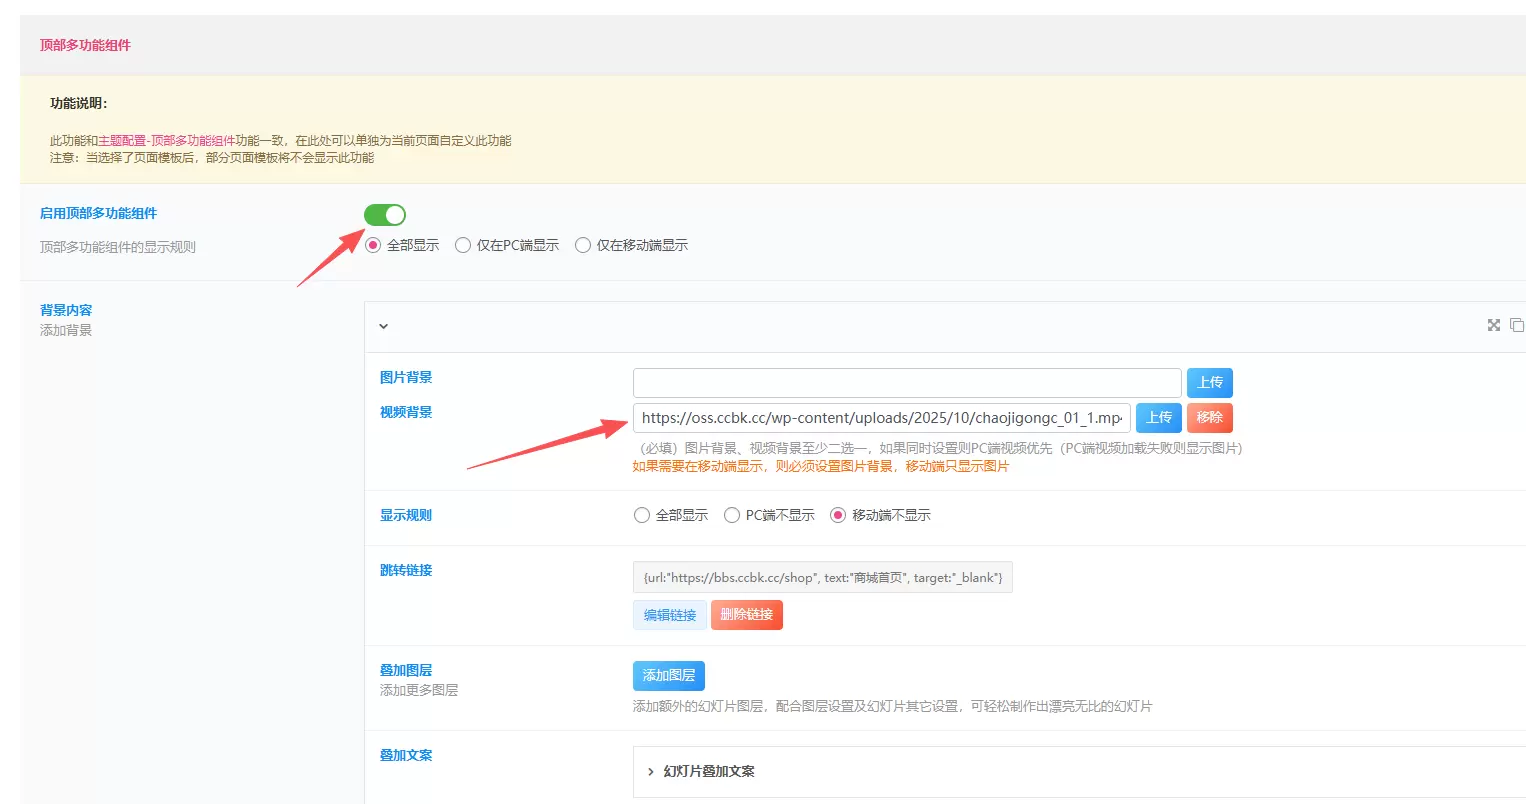The height and width of the screenshot is (804, 1526).
Task: Click 上传 button beside 图片背景 field
Action: pyautogui.click(x=1210, y=383)
